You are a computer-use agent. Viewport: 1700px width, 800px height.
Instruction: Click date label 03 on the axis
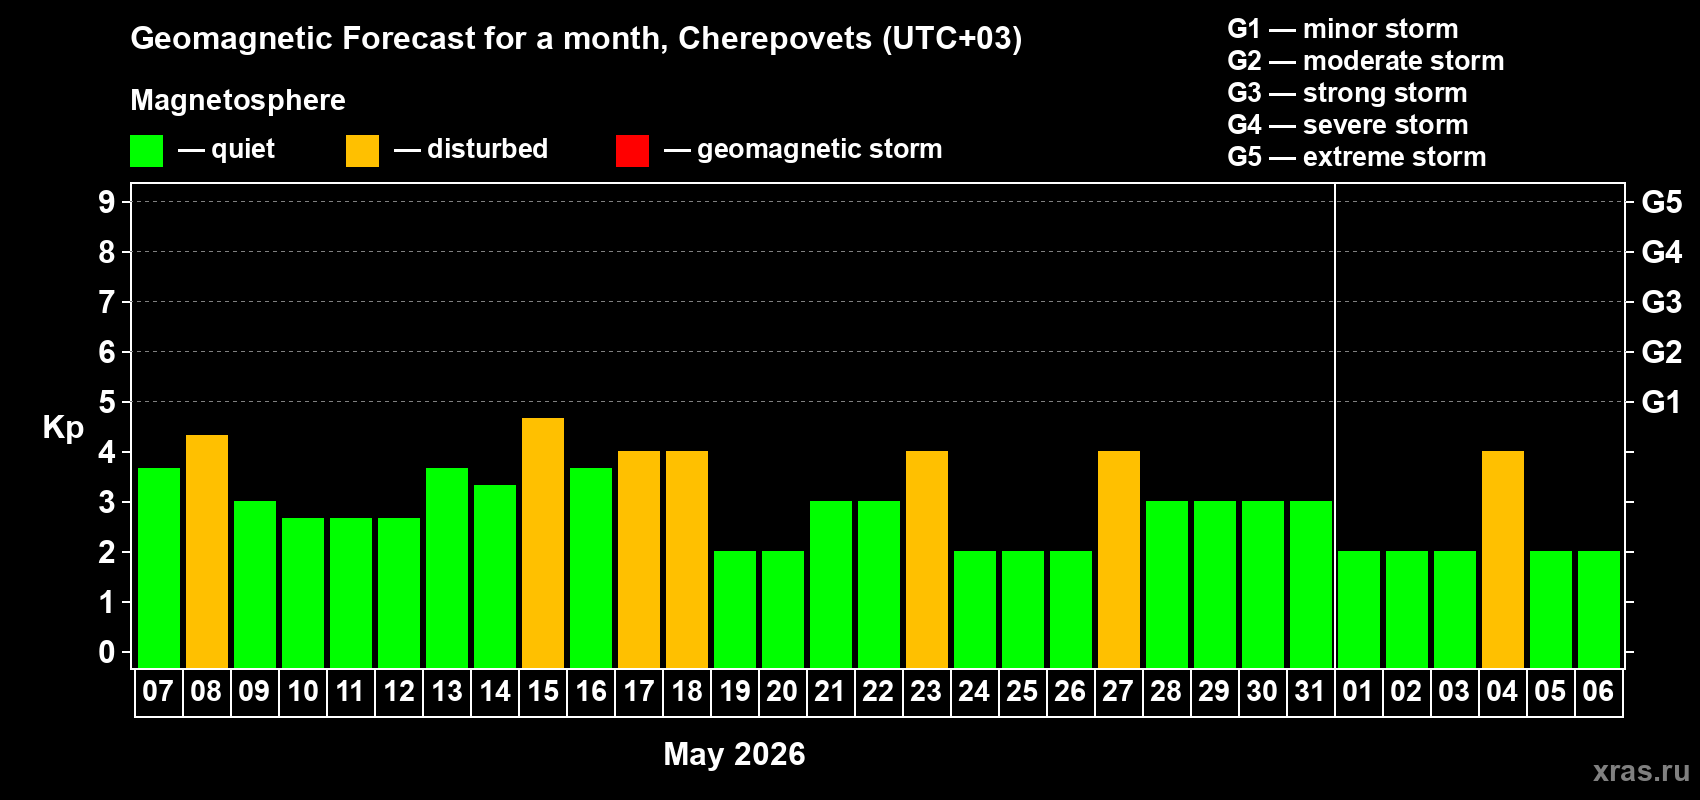click(1454, 692)
